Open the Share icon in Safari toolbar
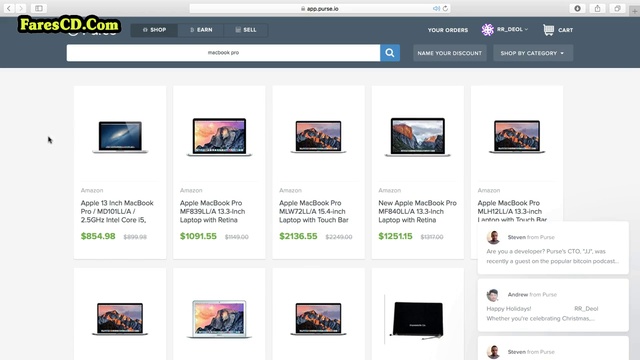Viewport: 640px width, 360px height. [x=597, y=8]
